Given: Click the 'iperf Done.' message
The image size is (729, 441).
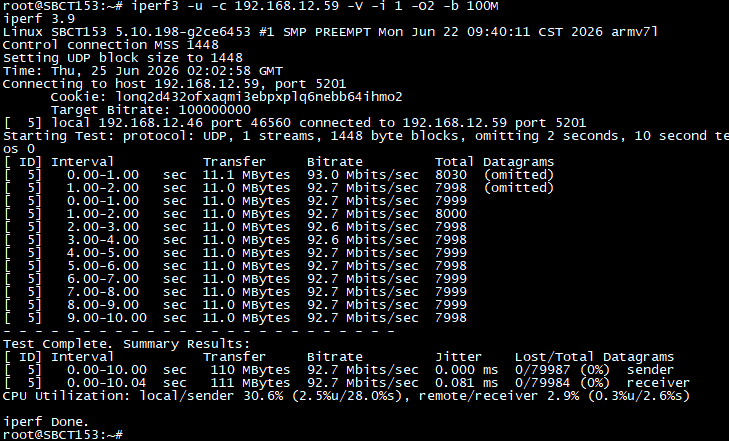Looking at the screenshot, I should click(x=46, y=422).
